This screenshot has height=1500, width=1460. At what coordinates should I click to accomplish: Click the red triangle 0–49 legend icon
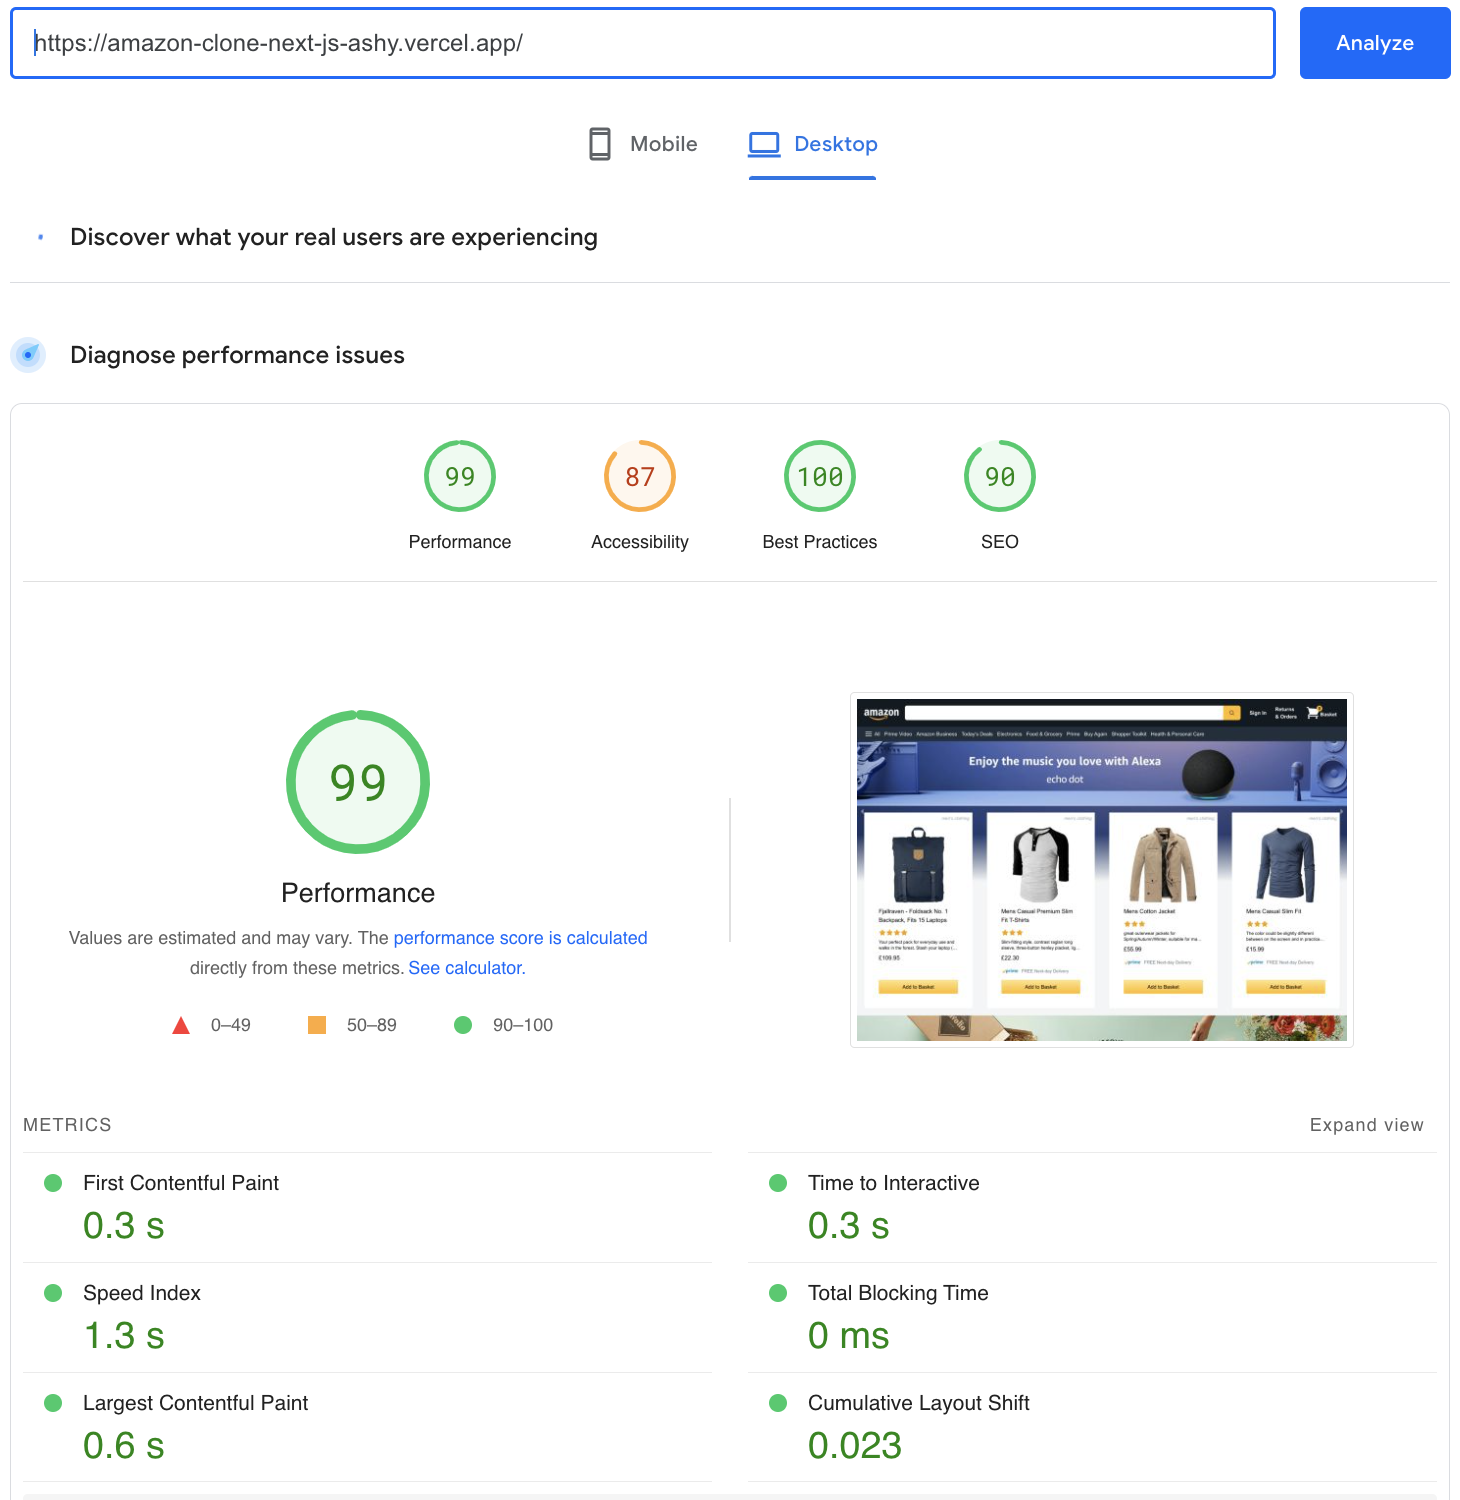(x=181, y=1025)
